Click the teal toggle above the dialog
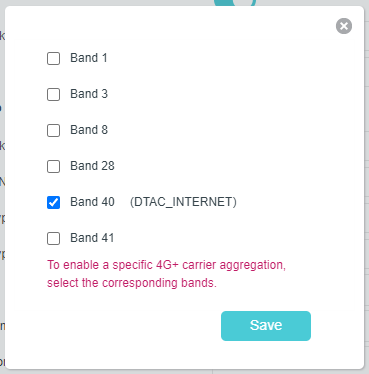The image size is (369, 374). pos(235,3)
